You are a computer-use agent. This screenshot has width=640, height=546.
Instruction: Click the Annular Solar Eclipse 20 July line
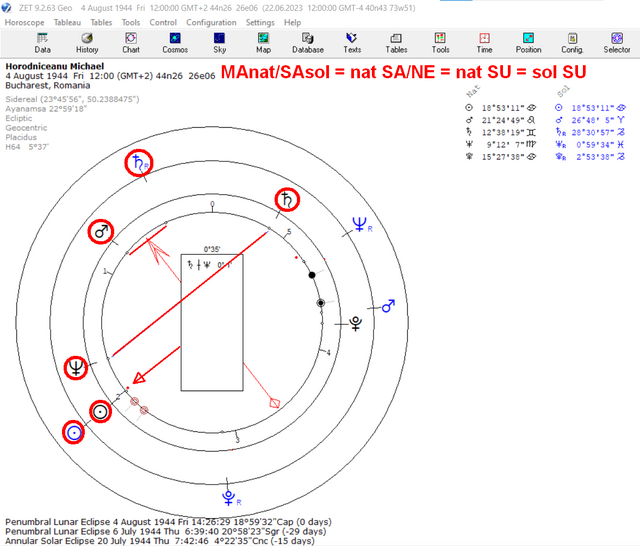click(160, 541)
